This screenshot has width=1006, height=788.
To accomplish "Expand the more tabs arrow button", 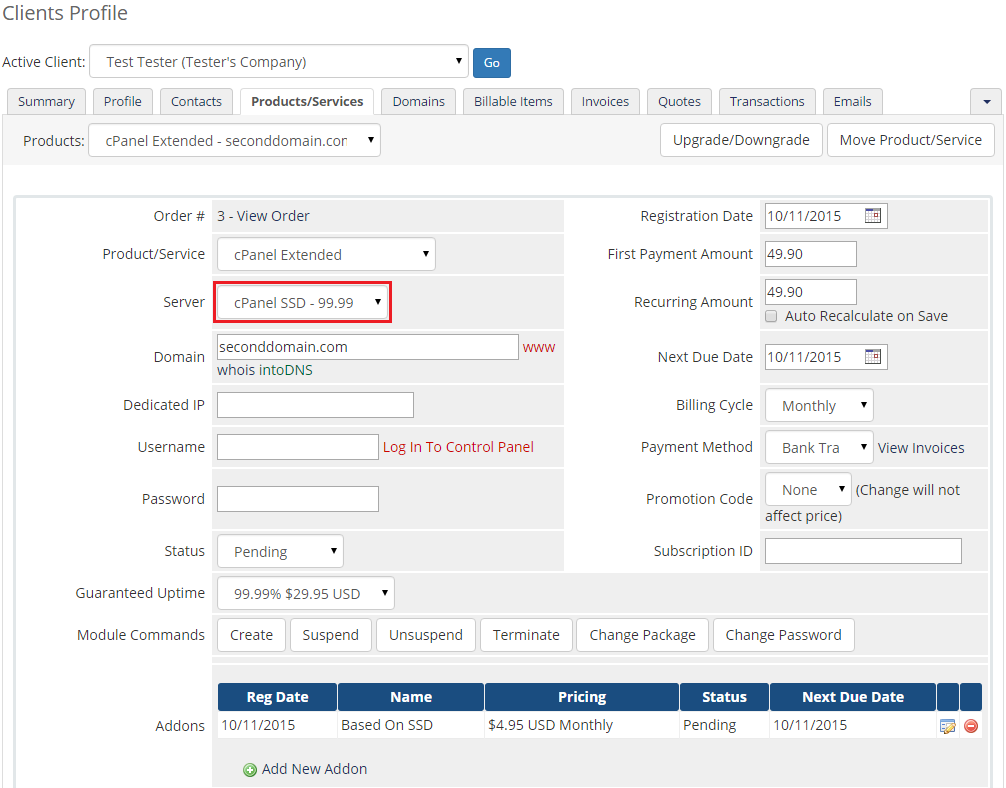I will point(985,102).
